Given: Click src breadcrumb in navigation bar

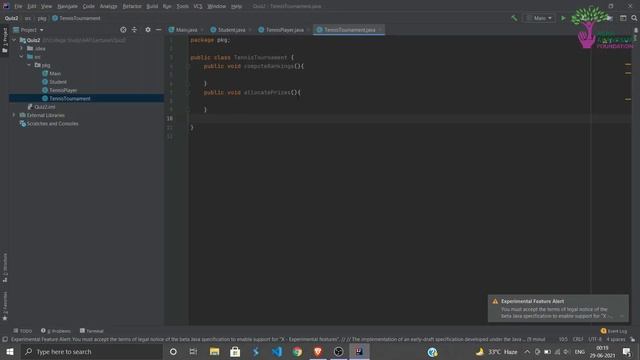Looking at the screenshot, I should pyautogui.click(x=28, y=18).
